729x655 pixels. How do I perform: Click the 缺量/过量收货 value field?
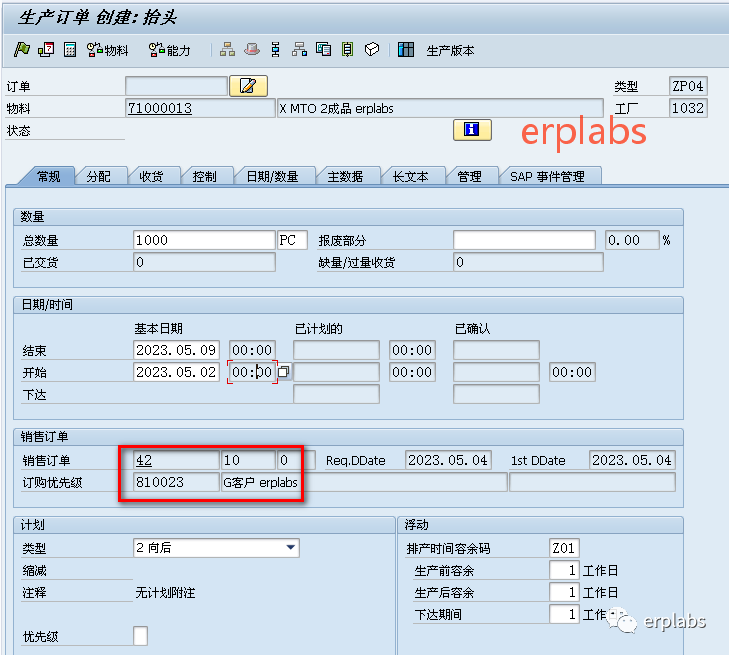point(529,262)
